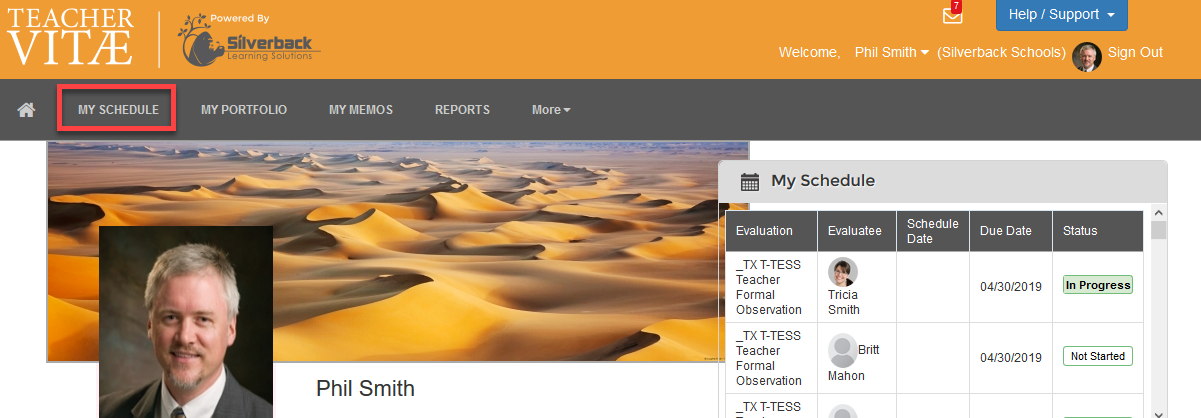Click the In Progress status badge

pos(1098,285)
